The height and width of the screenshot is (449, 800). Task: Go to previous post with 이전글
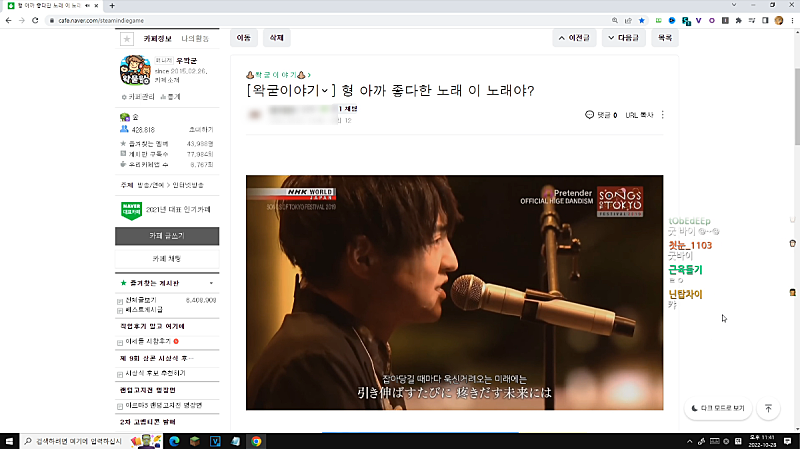[x=574, y=38]
